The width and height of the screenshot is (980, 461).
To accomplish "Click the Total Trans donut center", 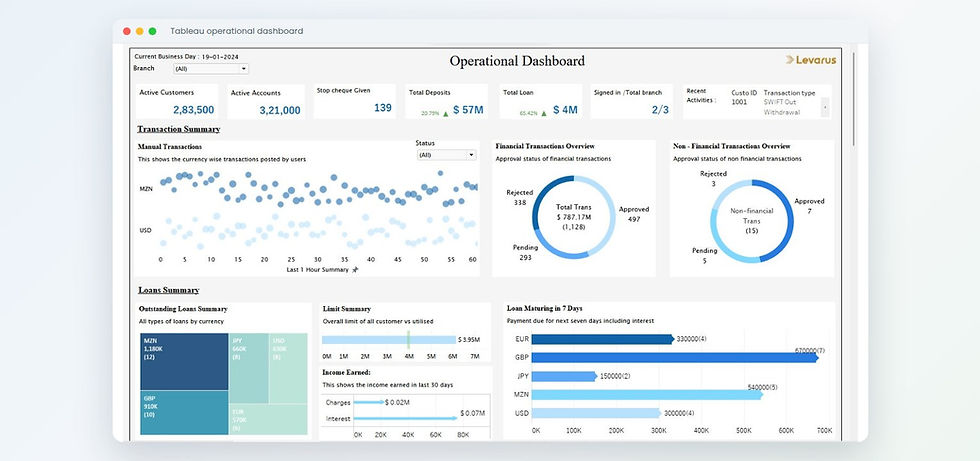I will pos(574,217).
